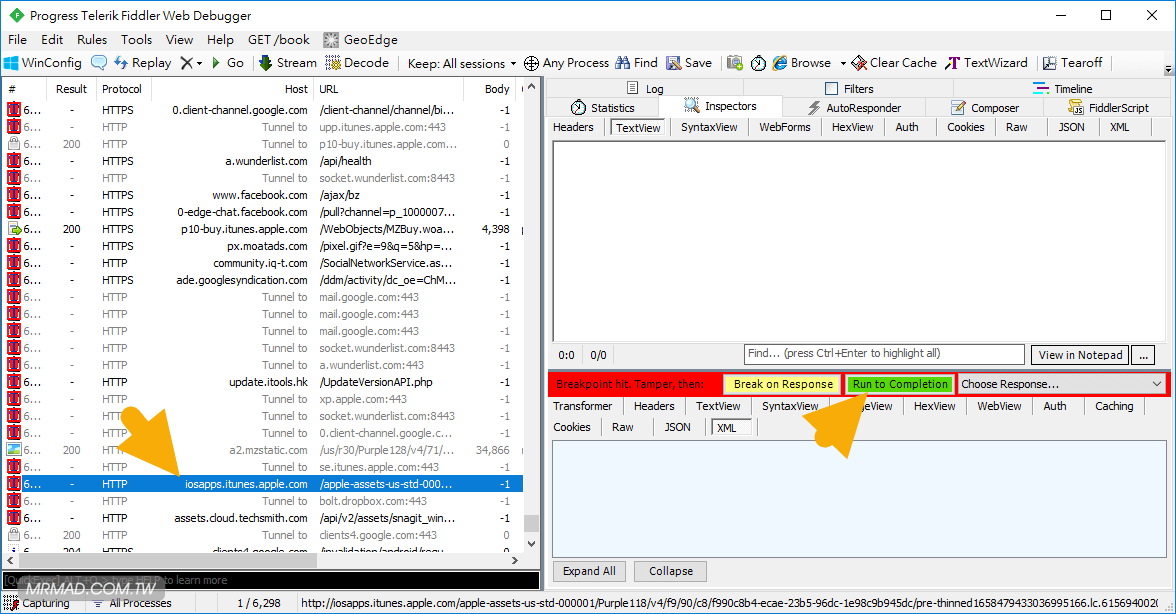Click the Comment speech bubble icon
1176x614 pixels.
(x=99, y=62)
